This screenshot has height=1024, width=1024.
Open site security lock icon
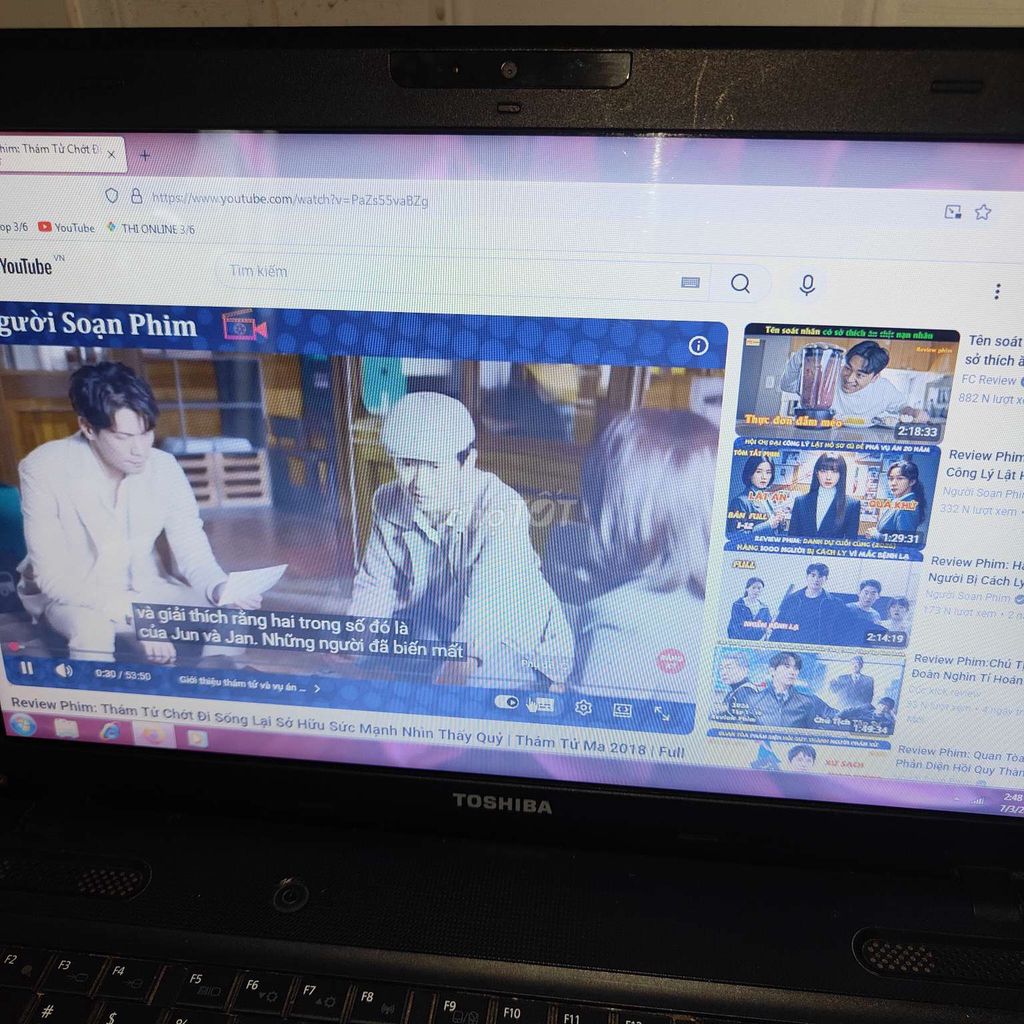(x=136, y=196)
